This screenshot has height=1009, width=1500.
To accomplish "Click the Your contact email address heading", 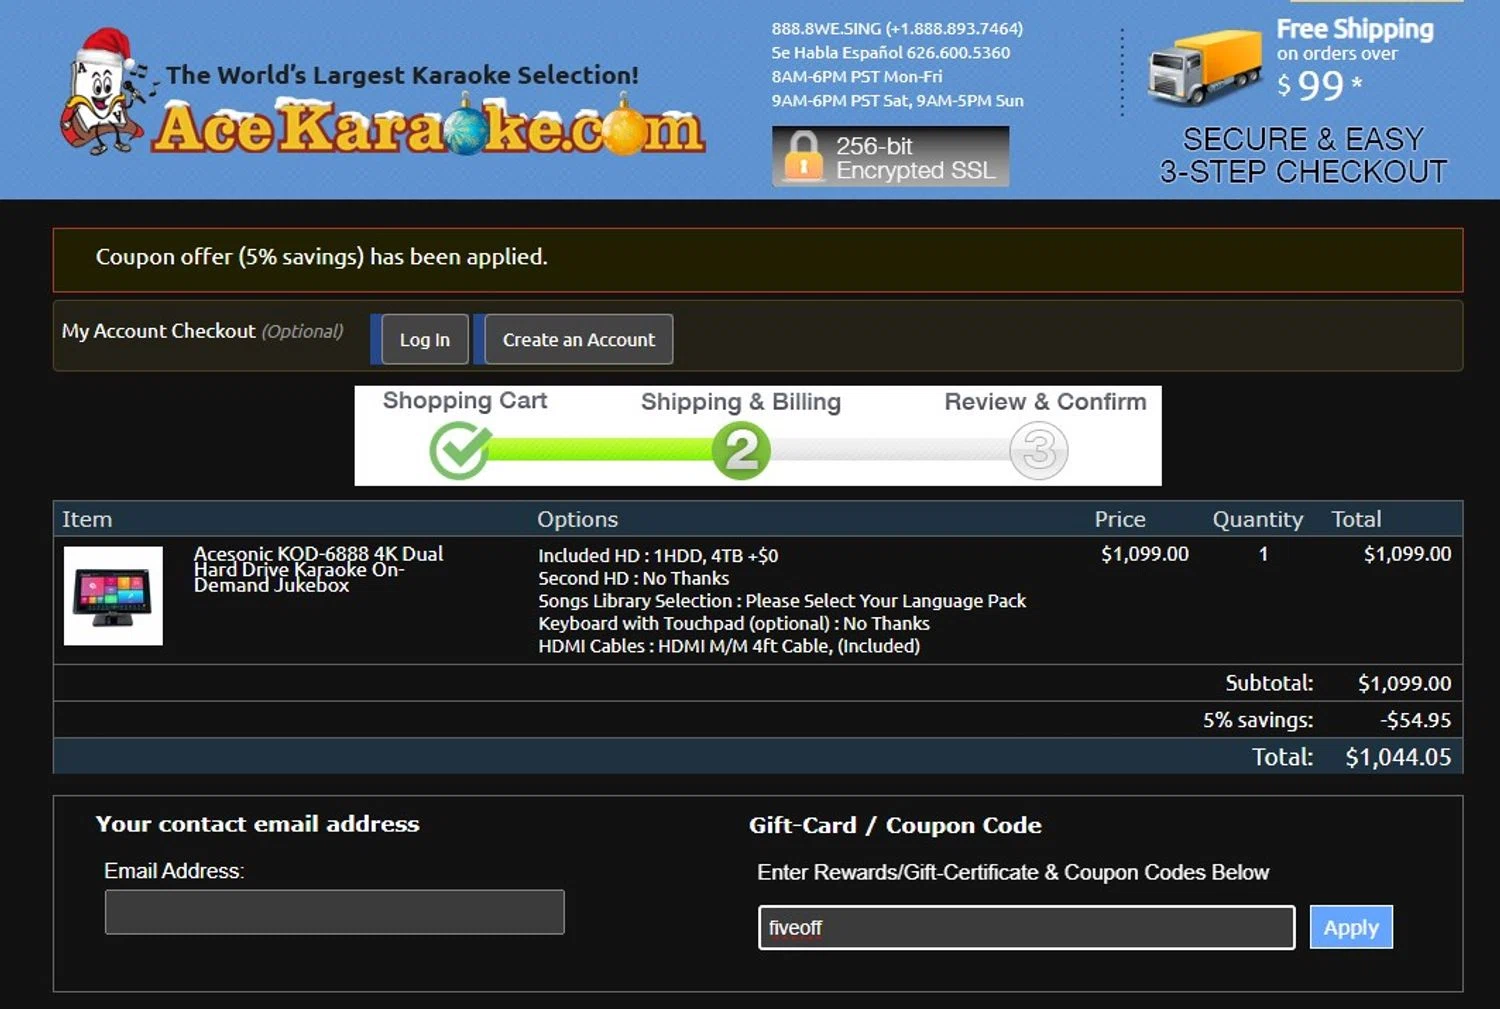I will coord(257,824).
